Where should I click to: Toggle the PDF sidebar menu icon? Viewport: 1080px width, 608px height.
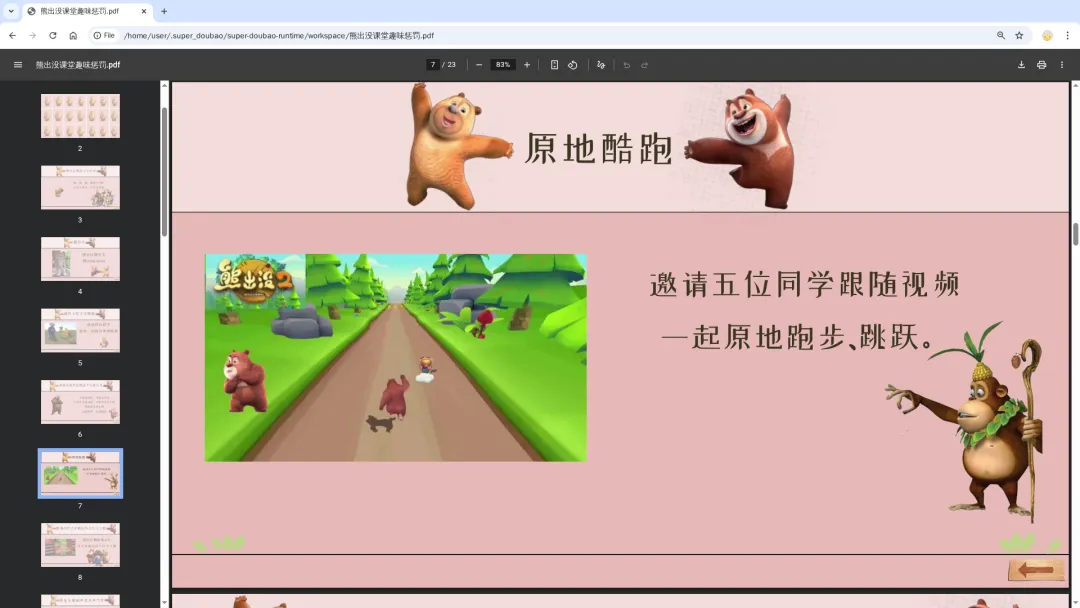pyautogui.click(x=18, y=65)
